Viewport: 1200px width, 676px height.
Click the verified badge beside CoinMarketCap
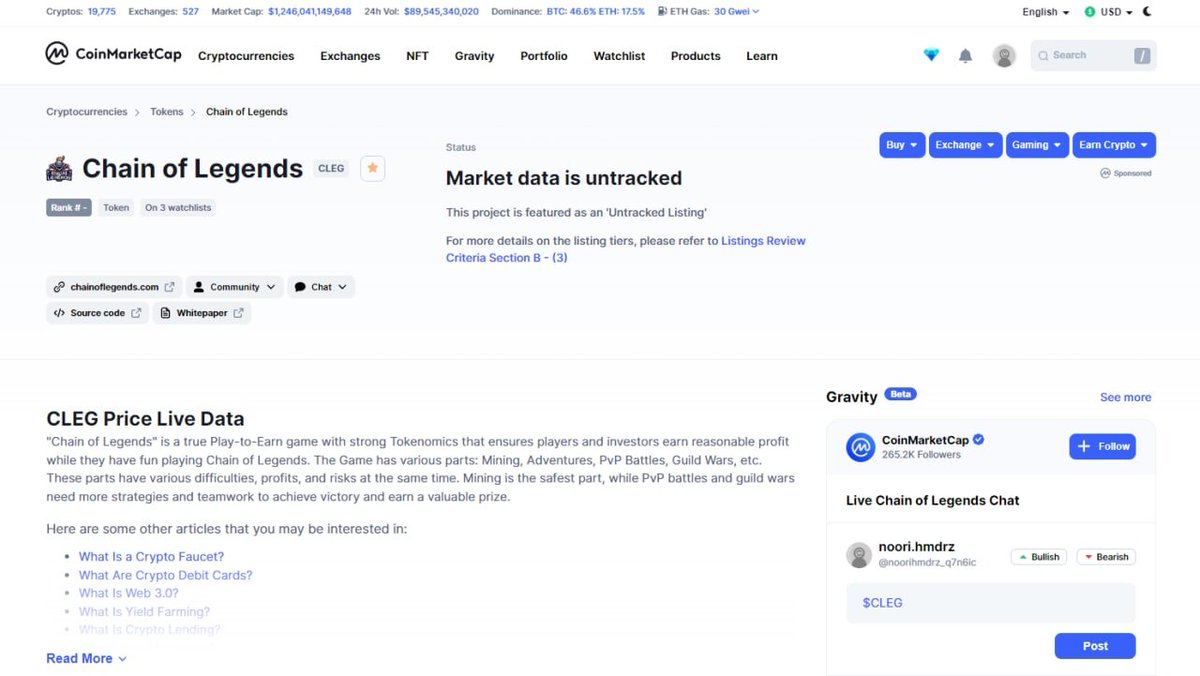coord(979,440)
